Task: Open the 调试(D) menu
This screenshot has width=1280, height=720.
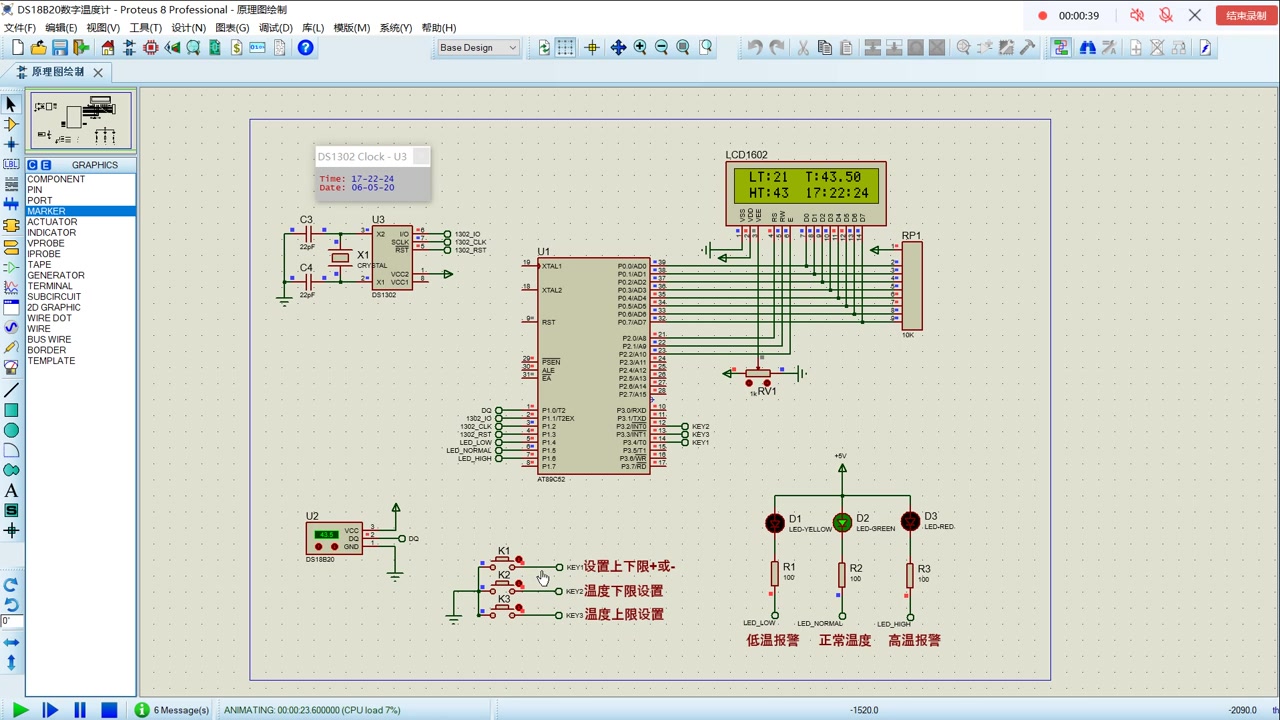Action: click(276, 28)
